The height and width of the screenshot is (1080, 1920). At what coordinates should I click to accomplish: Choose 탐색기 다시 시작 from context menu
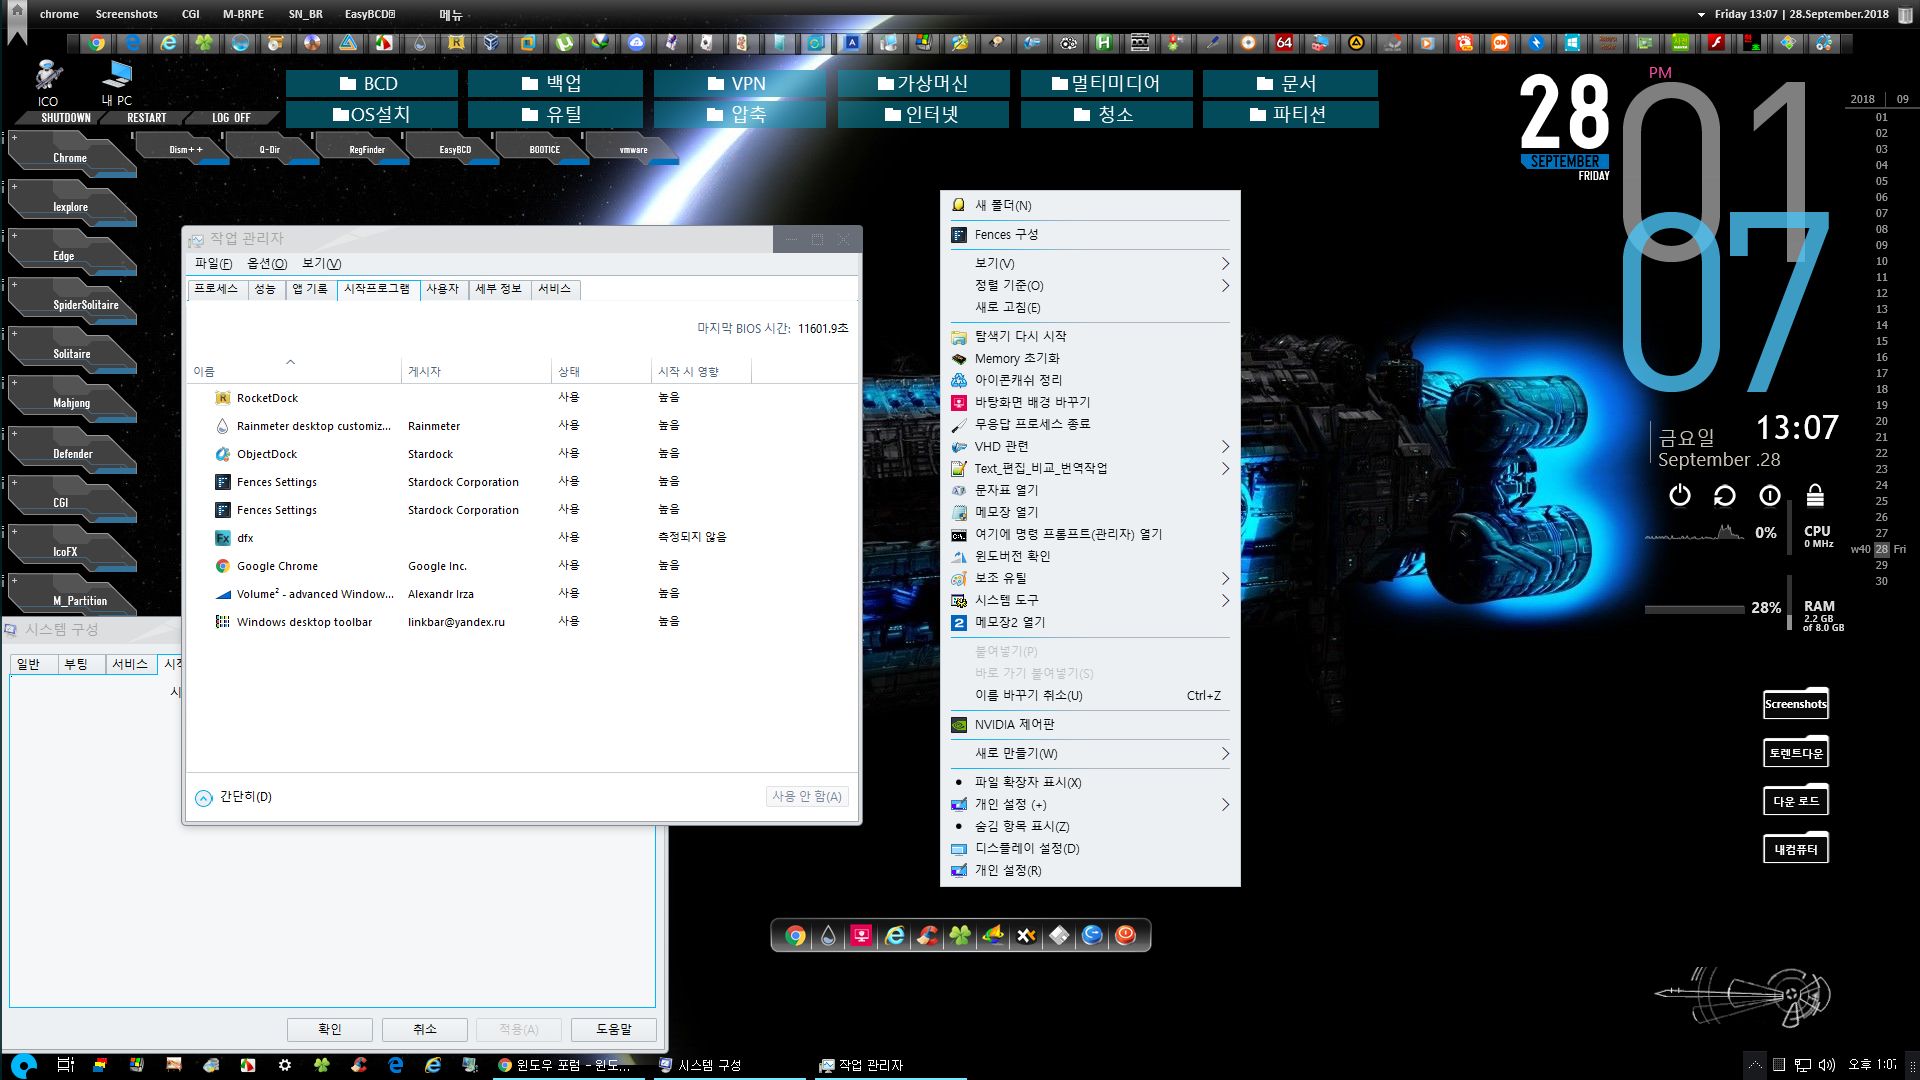click(x=1090, y=336)
